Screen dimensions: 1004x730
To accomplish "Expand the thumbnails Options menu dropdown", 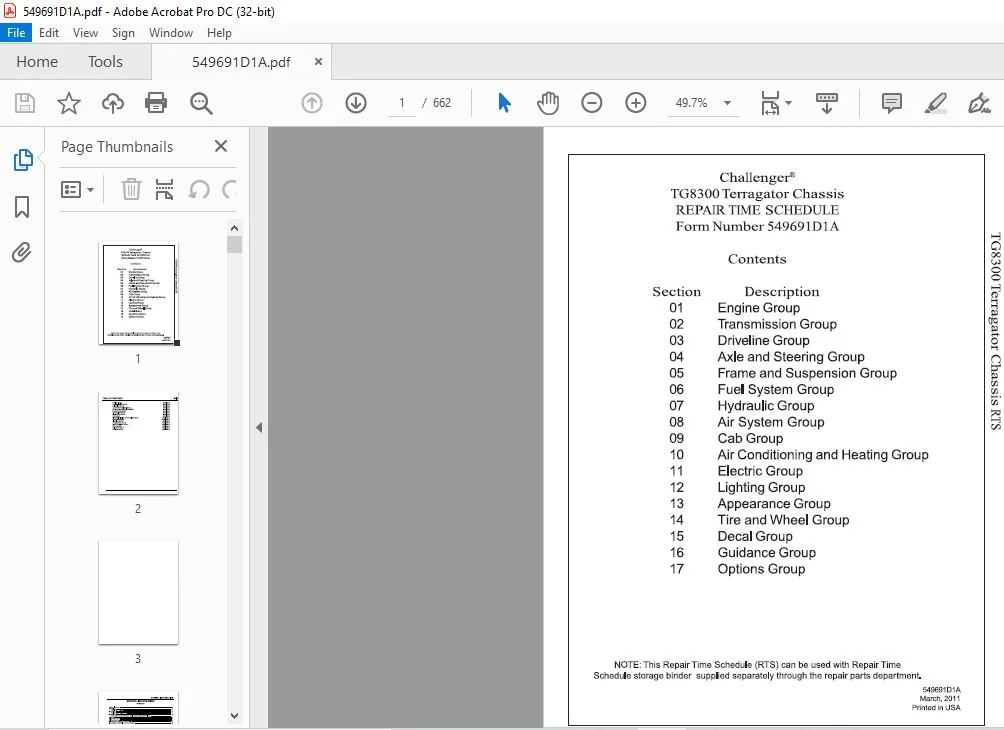I will pyautogui.click(x=90, y=190).
